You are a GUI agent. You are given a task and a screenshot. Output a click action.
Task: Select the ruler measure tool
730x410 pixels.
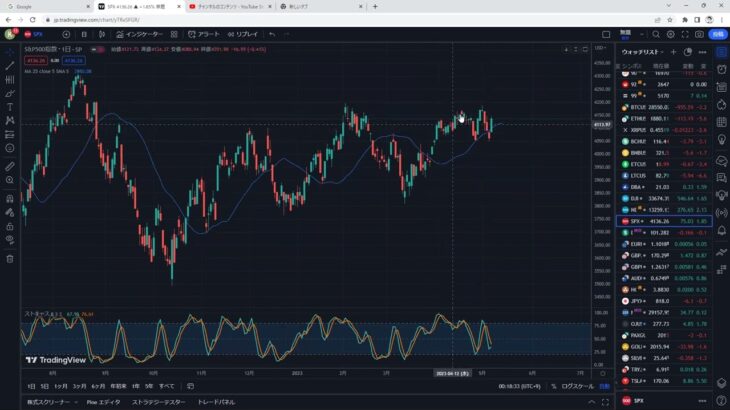point(10,166)
